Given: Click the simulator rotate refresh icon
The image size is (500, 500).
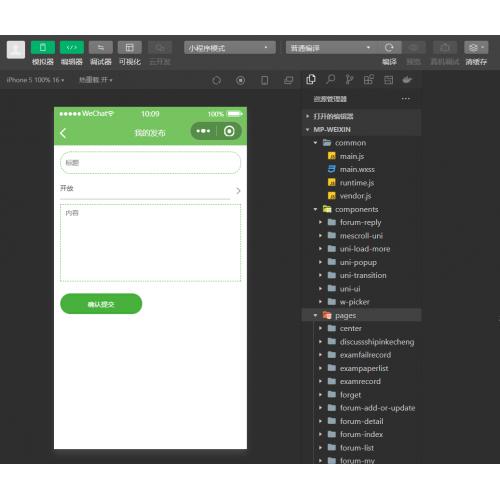Looking at the screenshot, I should pos(217,80).
